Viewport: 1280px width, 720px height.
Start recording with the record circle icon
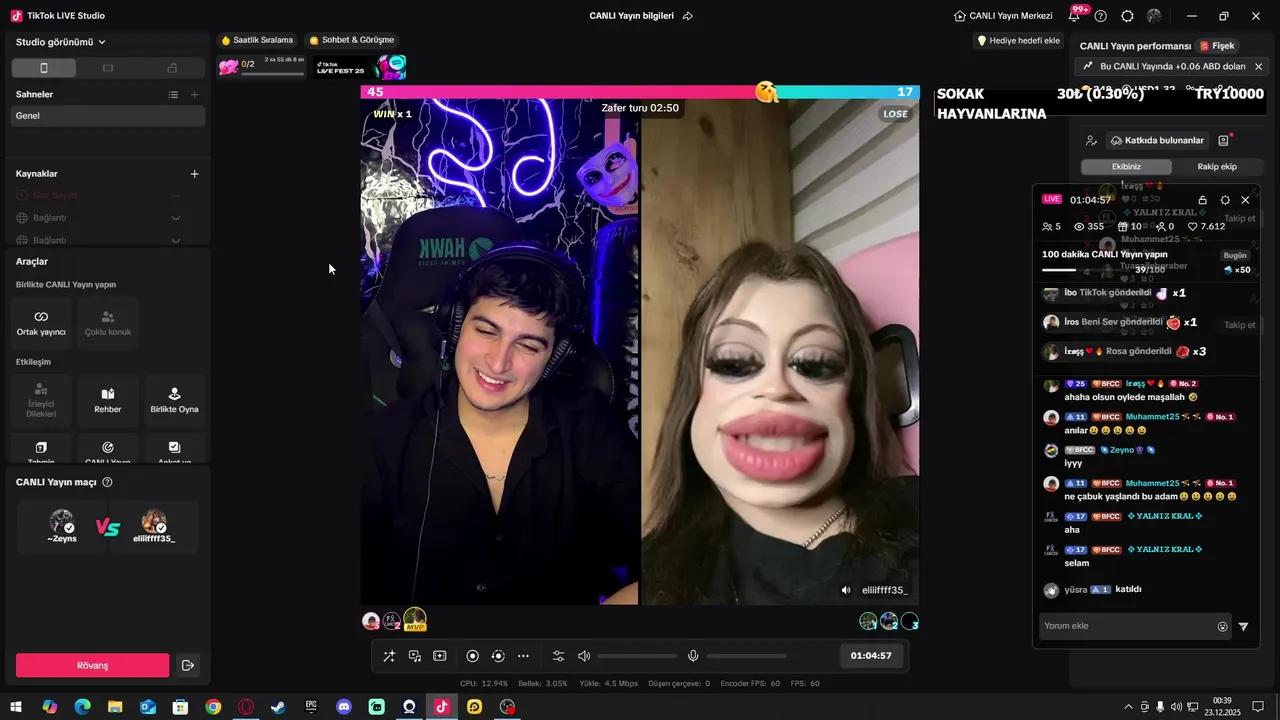(473, 656)
